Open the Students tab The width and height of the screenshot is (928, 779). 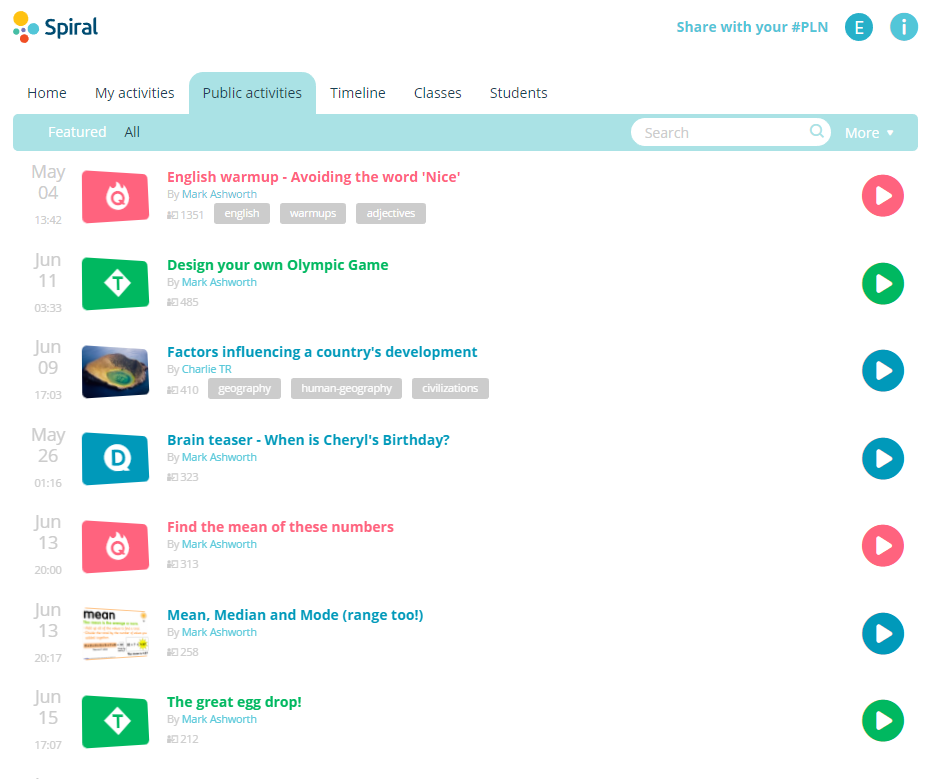518,93
